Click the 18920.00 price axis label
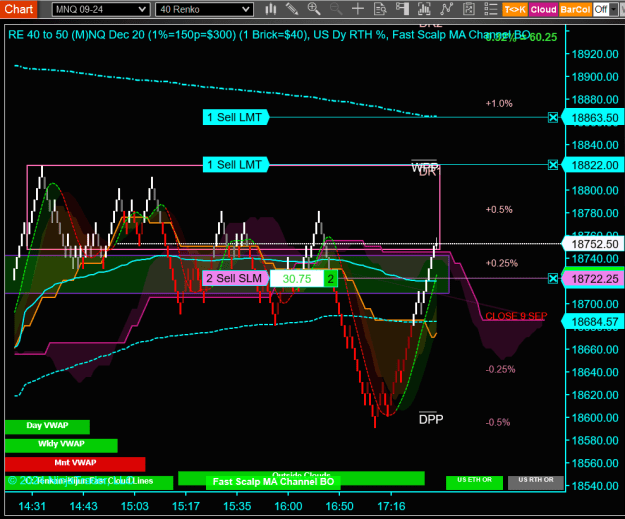The height and width of the screenshot is (519, 625). pos(595,54)
